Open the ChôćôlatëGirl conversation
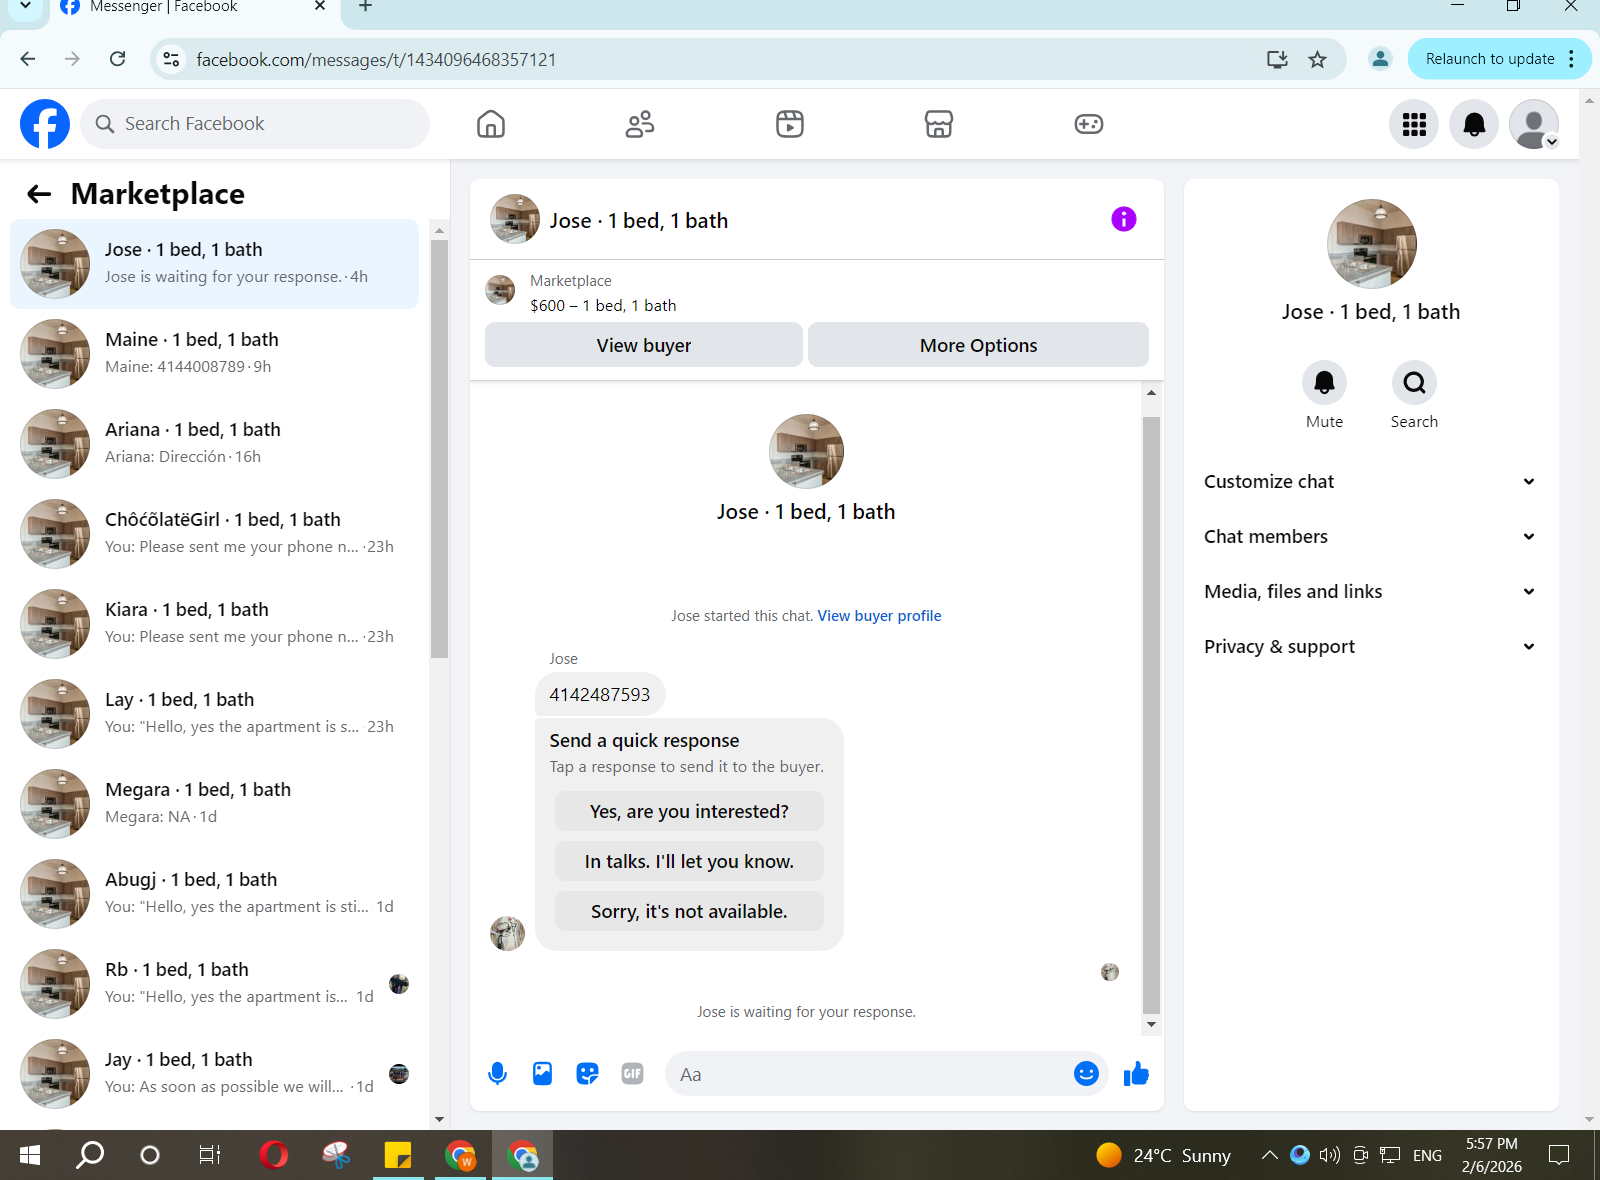Viewport: 1600px width, 1180px height. (x=215, y=534)
